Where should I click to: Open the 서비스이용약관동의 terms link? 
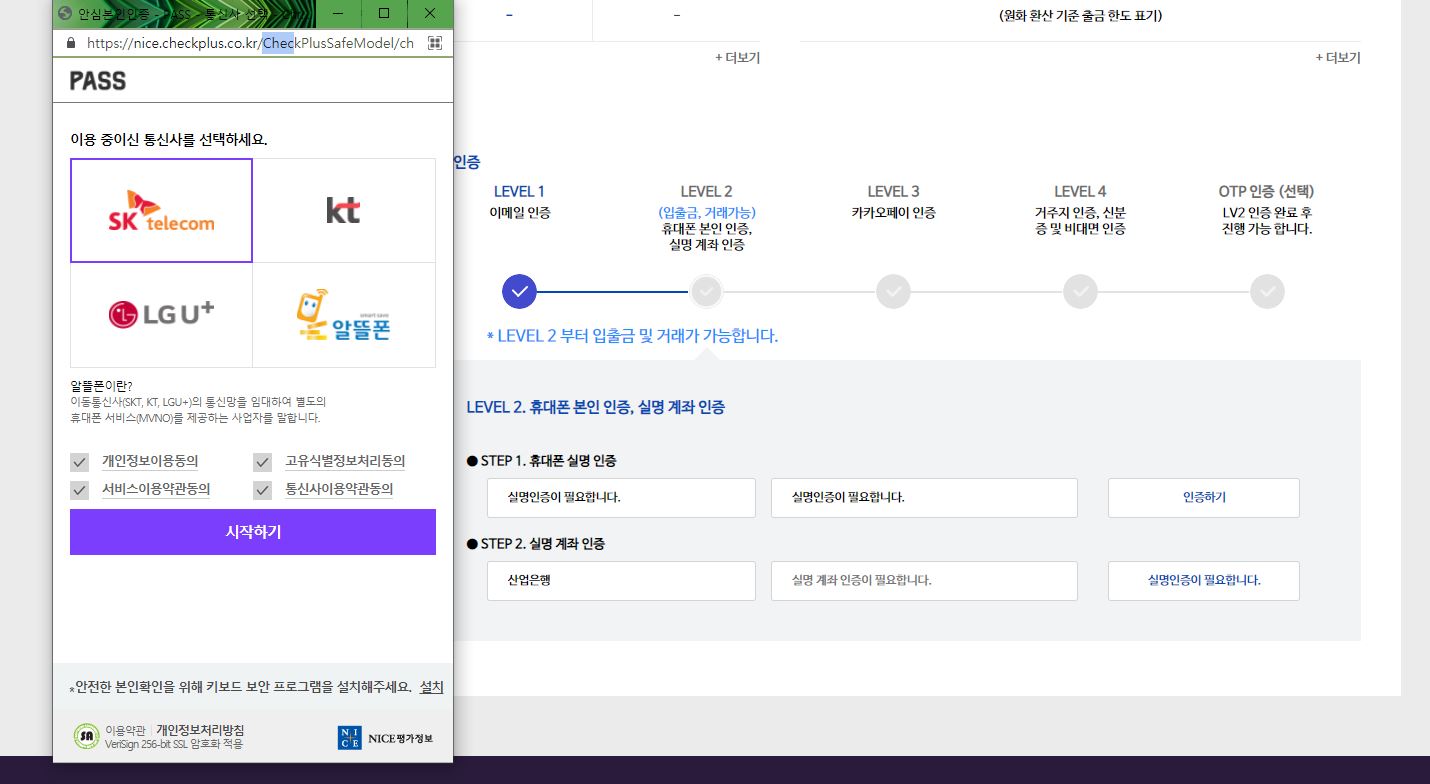coord(156,489)
